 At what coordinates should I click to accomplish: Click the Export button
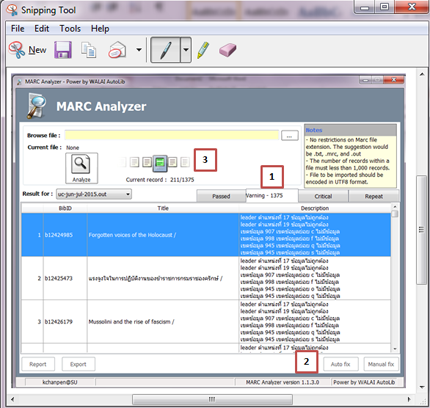[x=78, y=364]
